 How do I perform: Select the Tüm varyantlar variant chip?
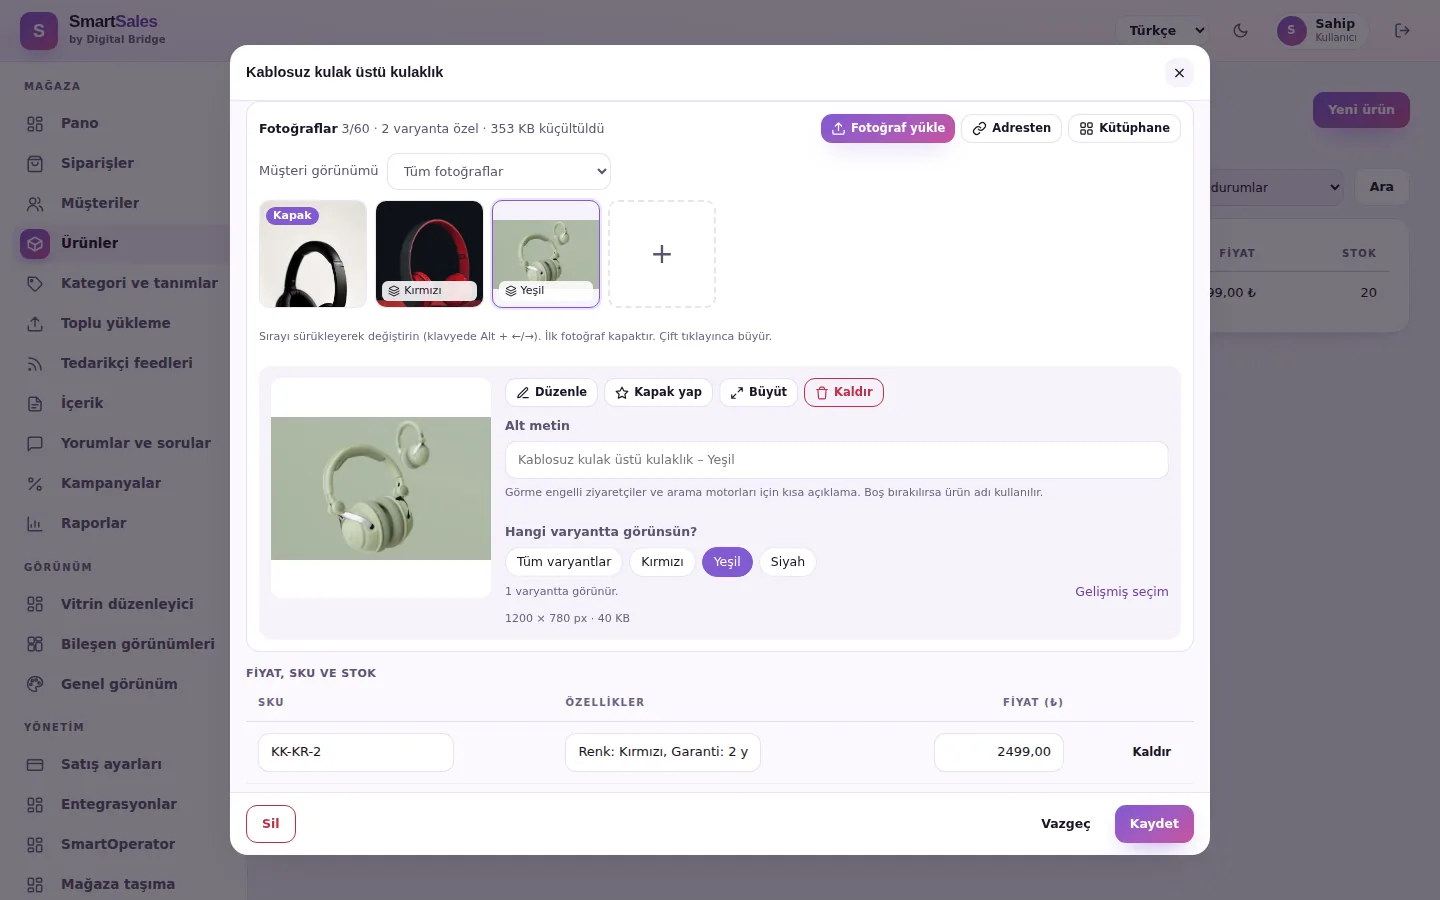click(564, 562)
